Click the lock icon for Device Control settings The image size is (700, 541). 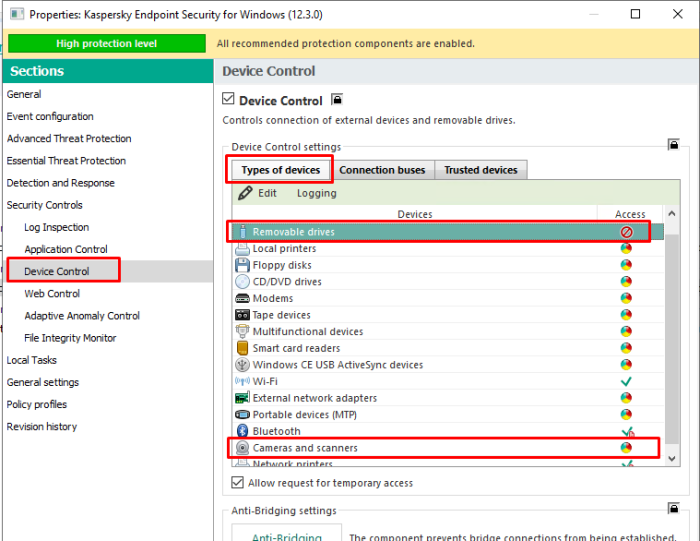[674, 145]
